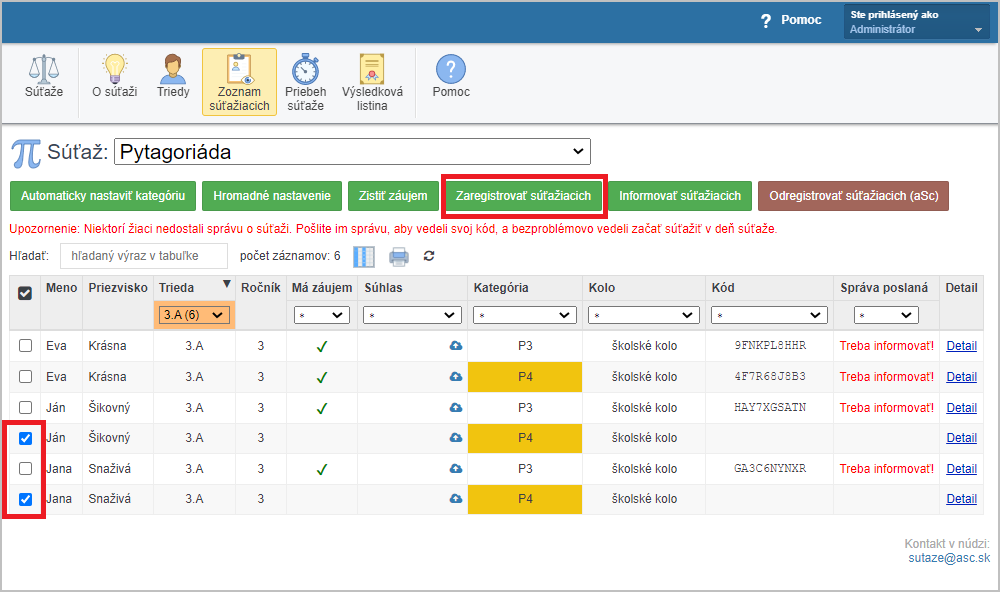This screenshot has height=592, width=1000.
Task: Click the code HAY7XGSATN
Action: [770, 408]
